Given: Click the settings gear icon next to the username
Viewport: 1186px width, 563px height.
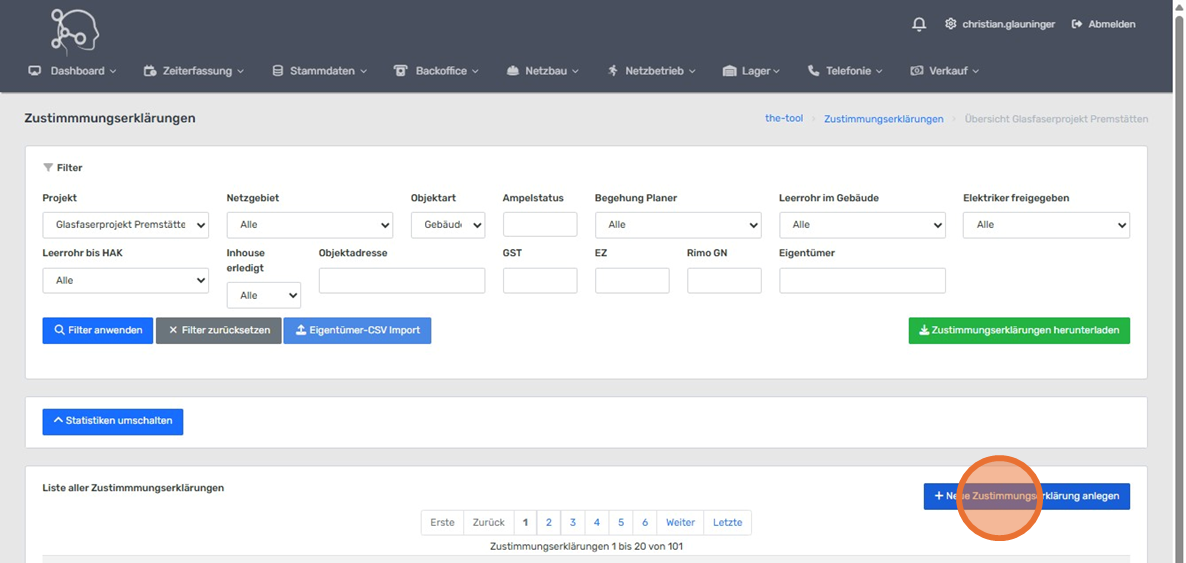Looking at the screenshot, I should coord(950,24).
